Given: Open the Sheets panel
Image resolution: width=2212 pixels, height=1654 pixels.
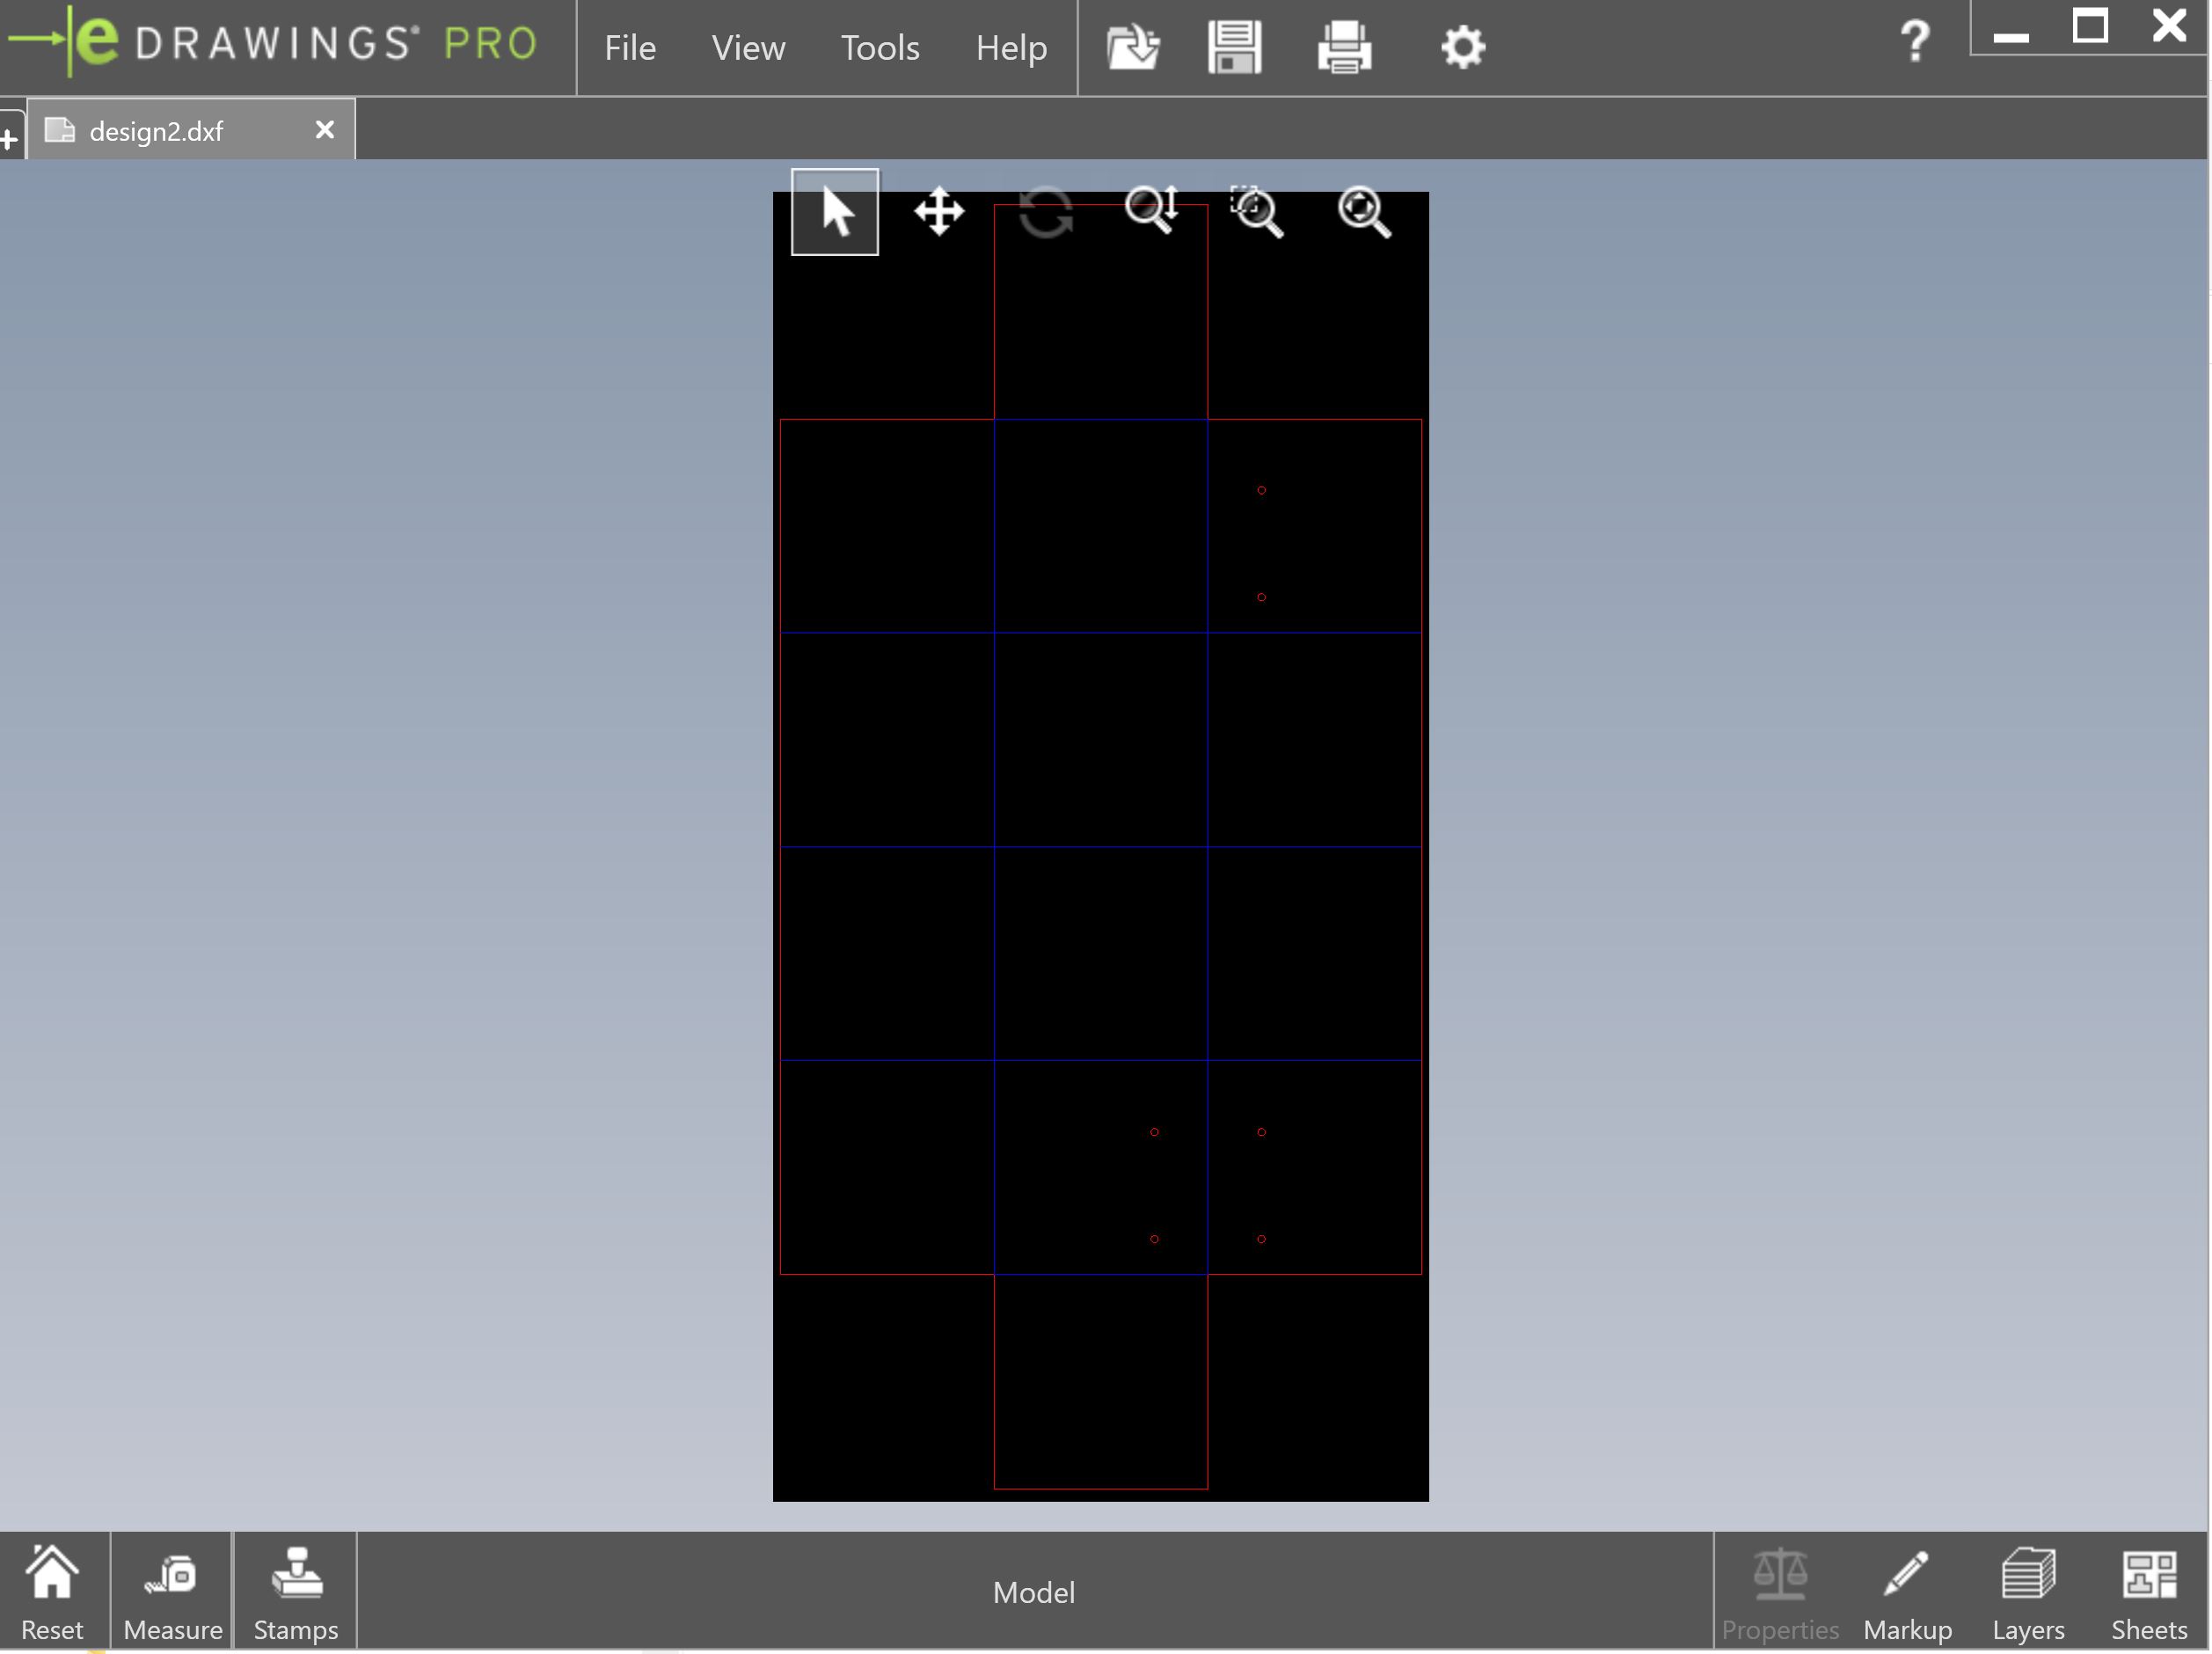Looking at the screenshot, I should [2148, 1592].
